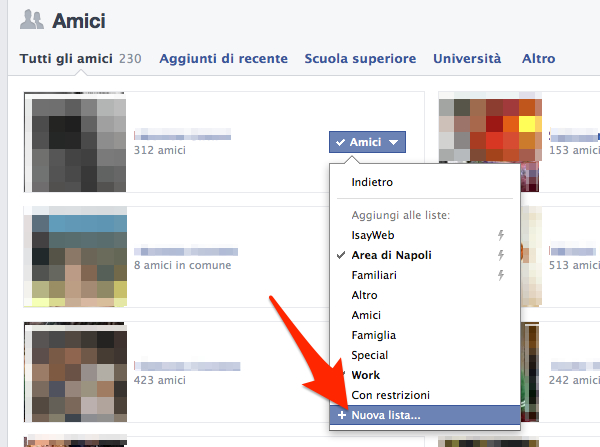Open blurred name link above 423 amici
The height and width of the screenshot is (447, 600).
187,366
